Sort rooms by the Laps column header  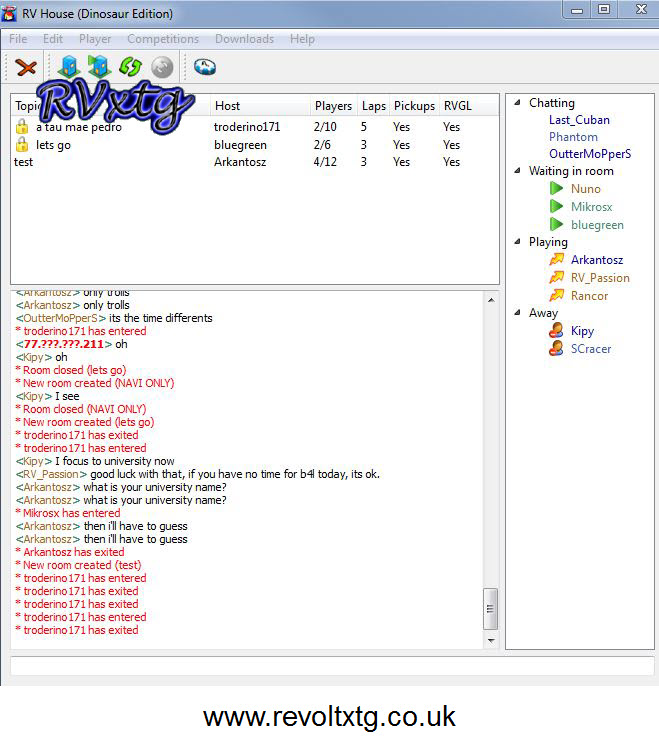(x=373, y=106)
